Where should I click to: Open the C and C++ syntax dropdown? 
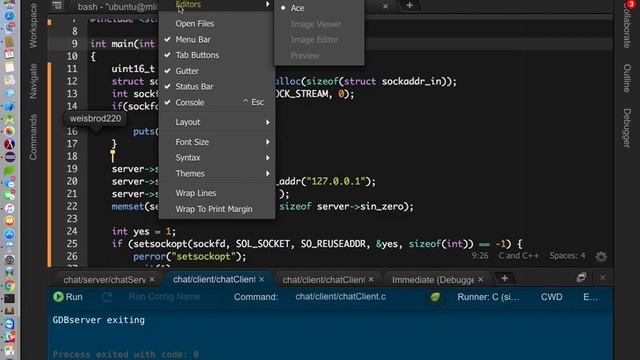(x=518, y=256)
